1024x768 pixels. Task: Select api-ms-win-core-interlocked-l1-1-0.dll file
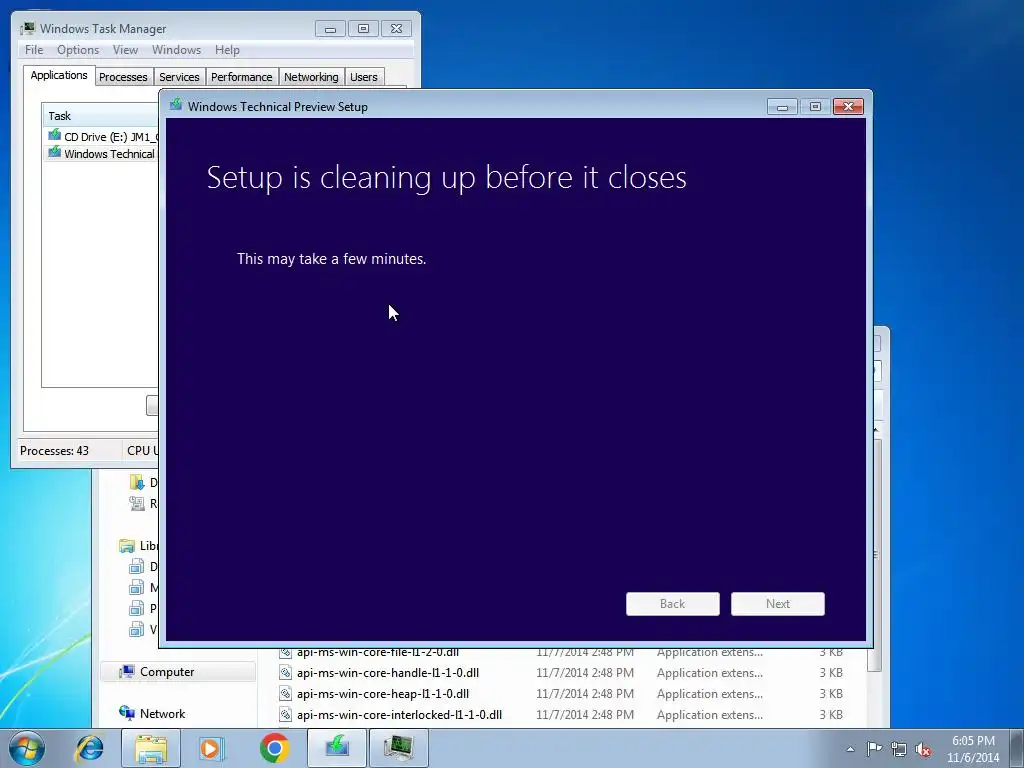coord(399,714)
